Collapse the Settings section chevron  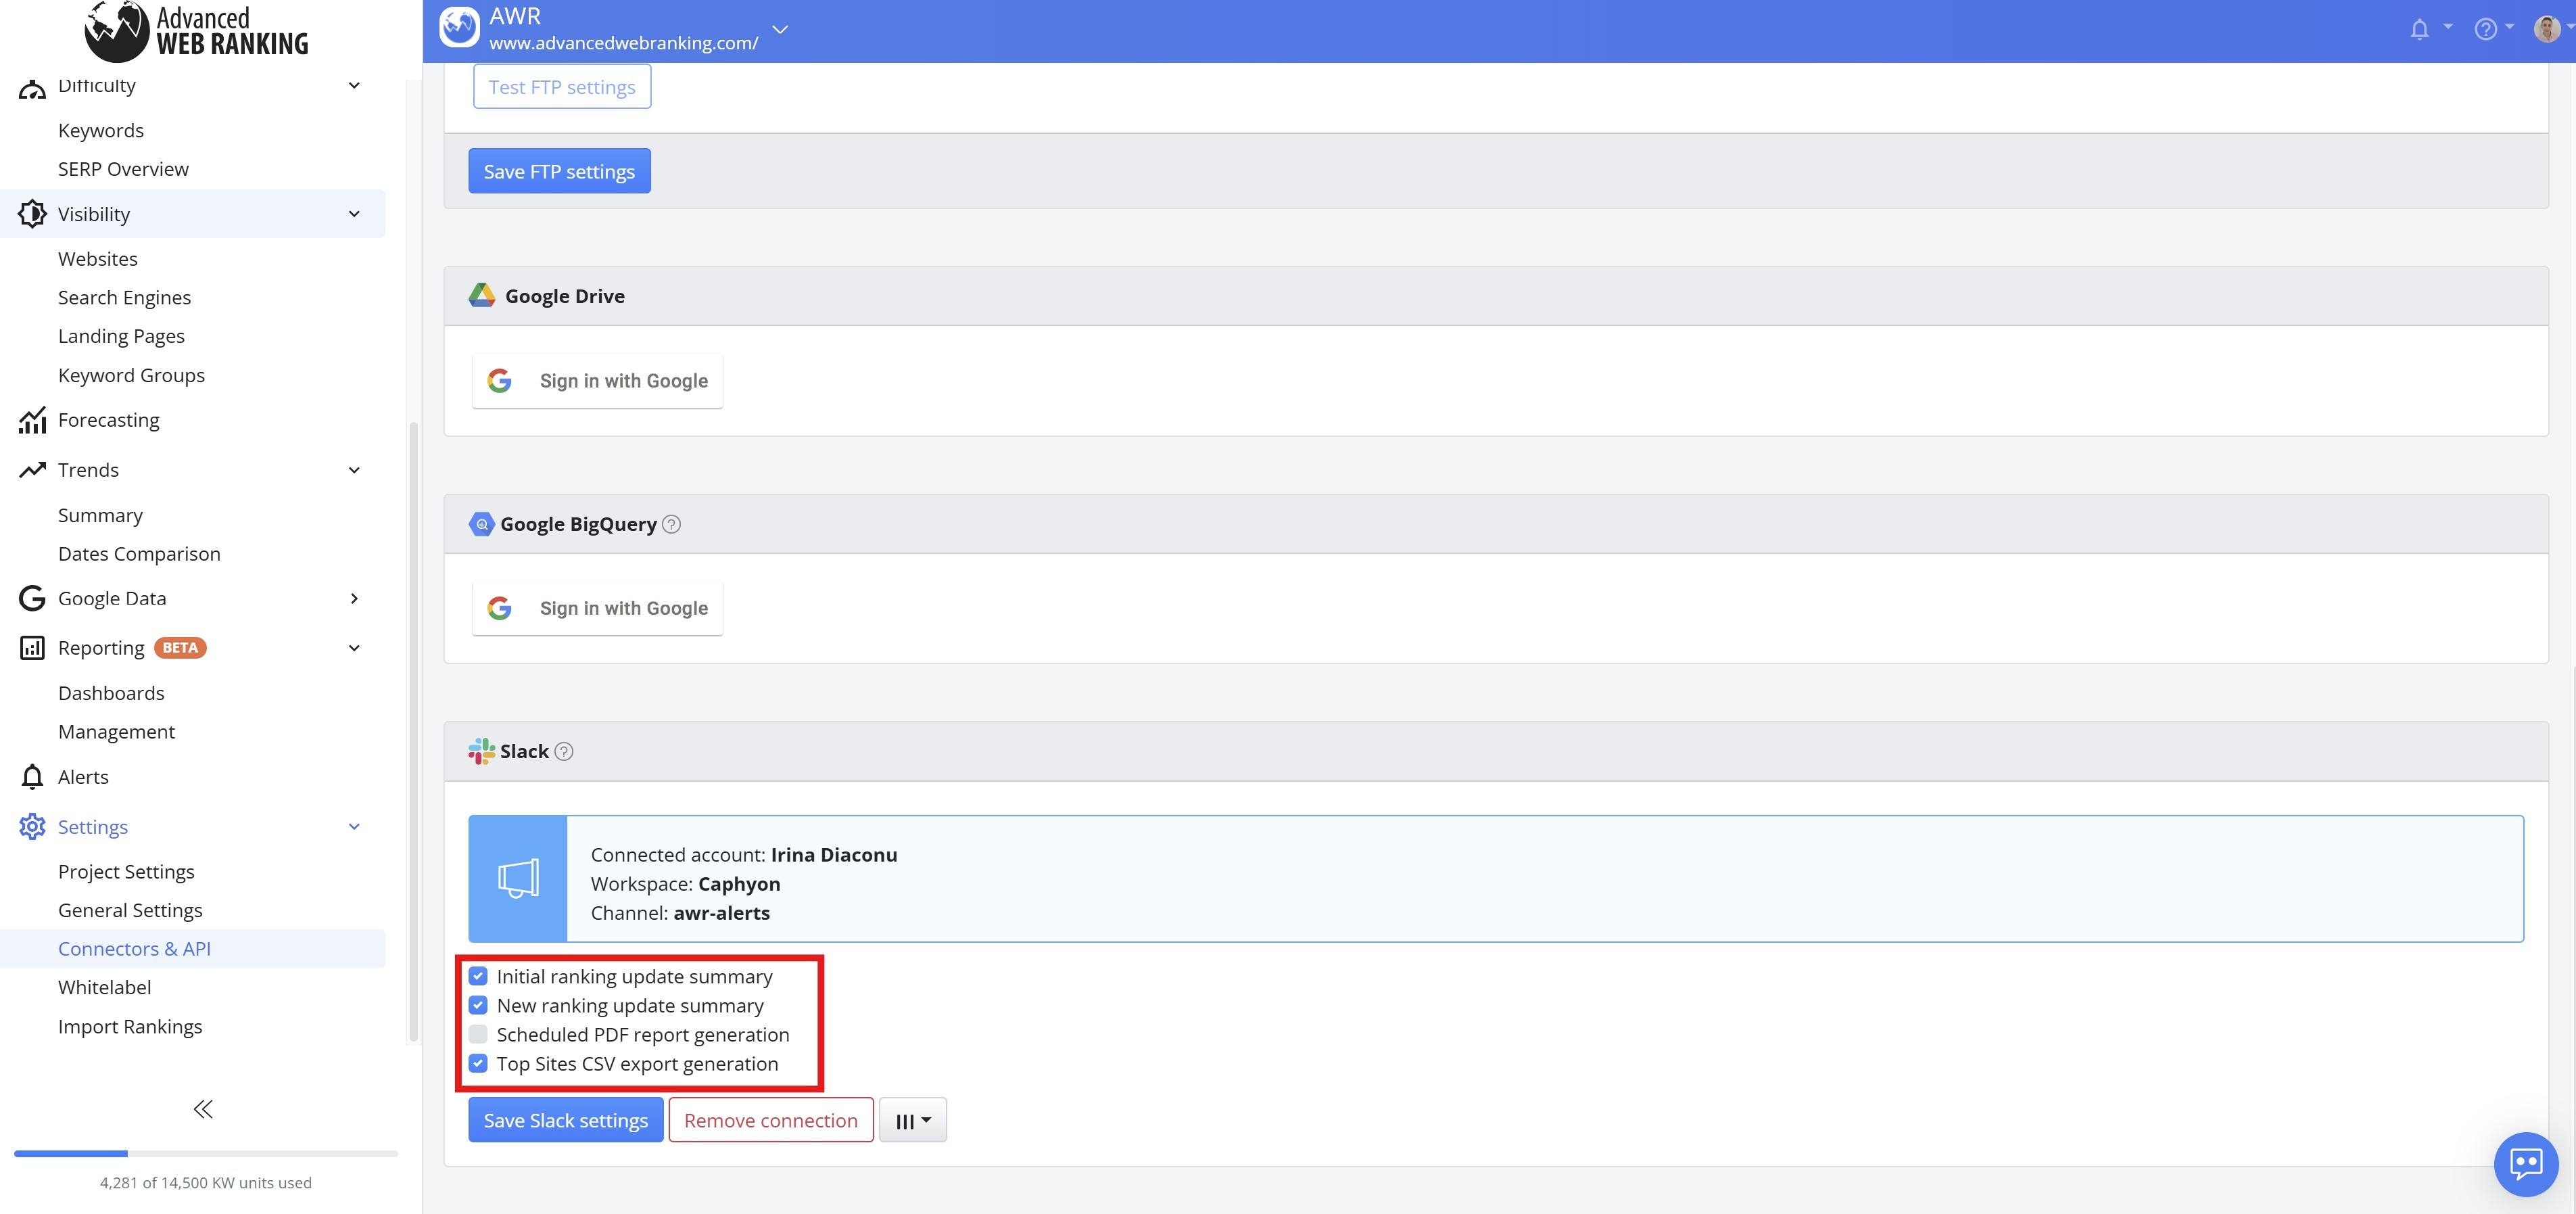click(354, 827)
